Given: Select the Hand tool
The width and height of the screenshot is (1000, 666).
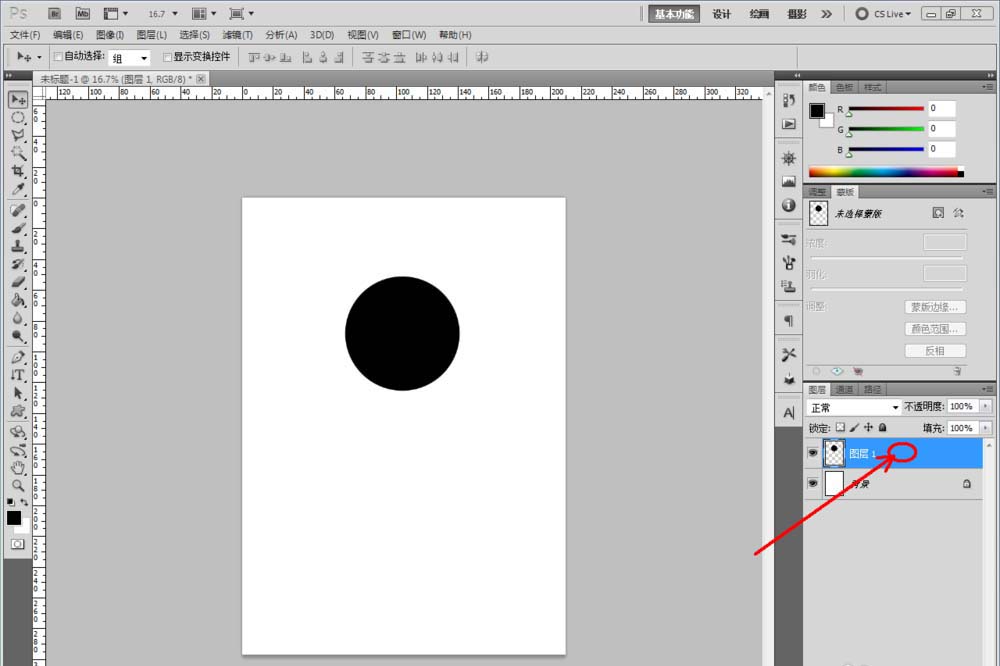Looking at the screenshot, I should (18, 467).
